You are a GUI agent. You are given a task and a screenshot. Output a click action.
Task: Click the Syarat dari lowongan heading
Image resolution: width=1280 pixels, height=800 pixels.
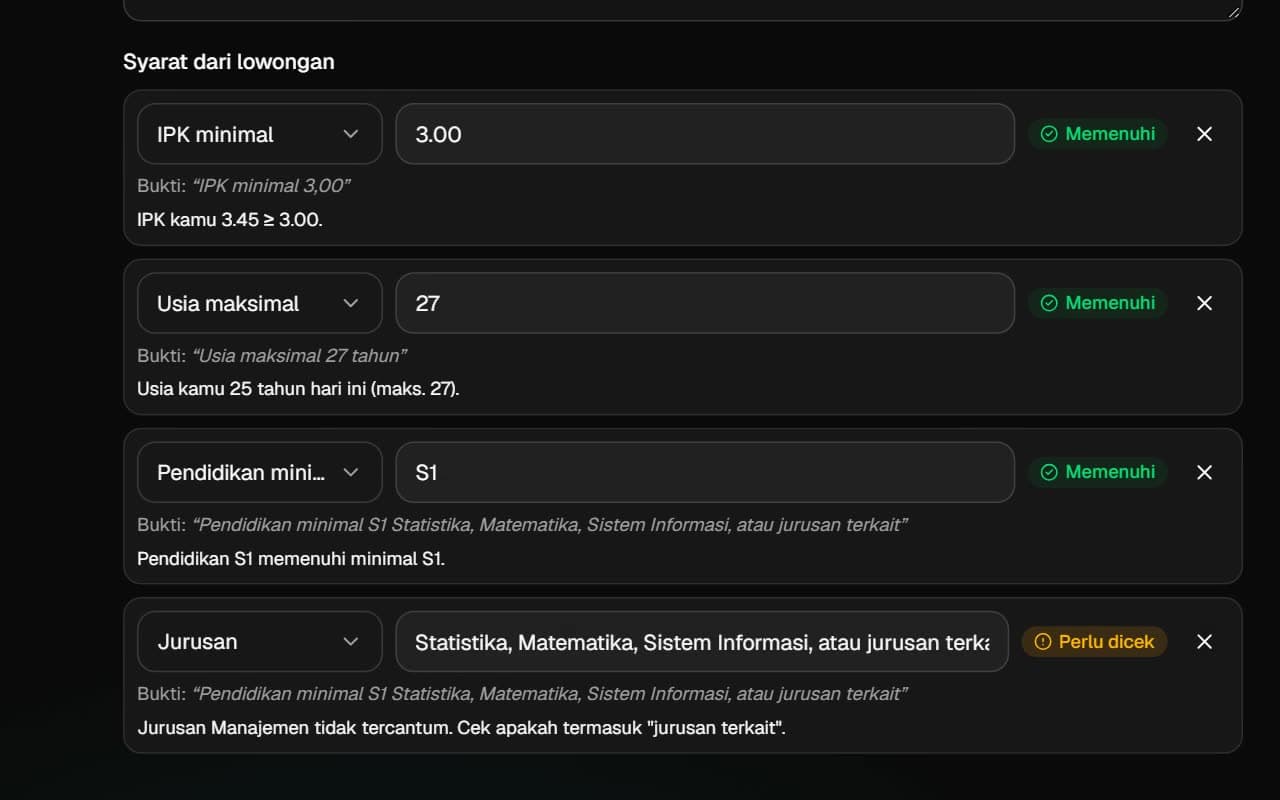229,62
